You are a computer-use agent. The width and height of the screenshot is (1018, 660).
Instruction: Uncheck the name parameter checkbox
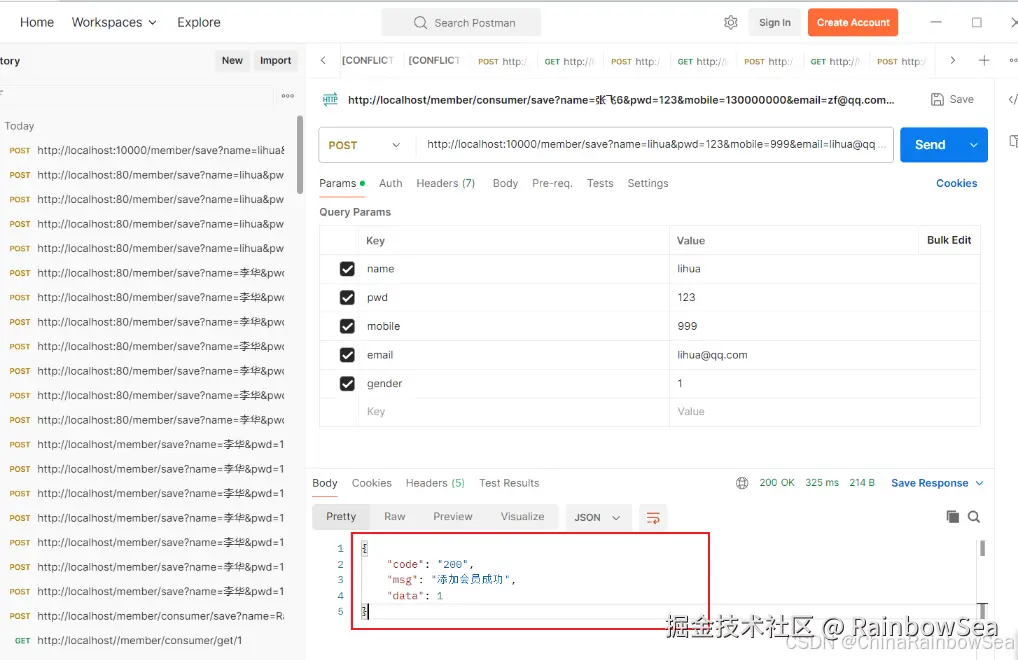point(347,269)
